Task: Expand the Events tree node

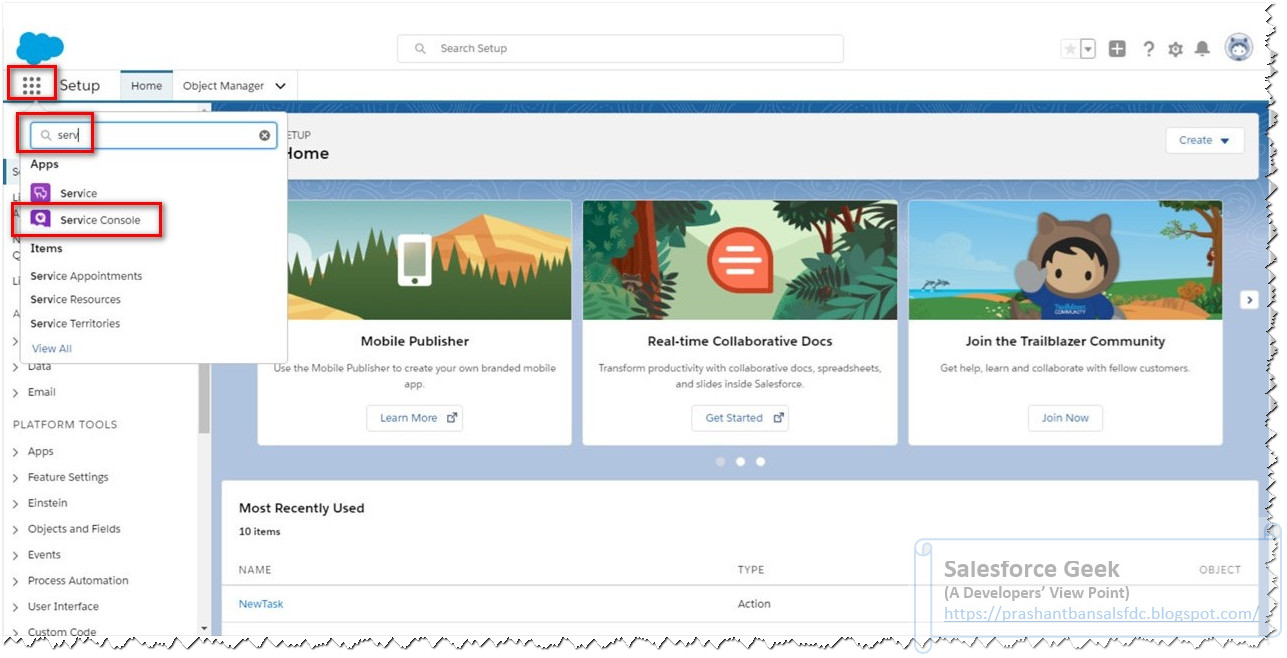Action: pyautogui.click(x=16, y=555)
